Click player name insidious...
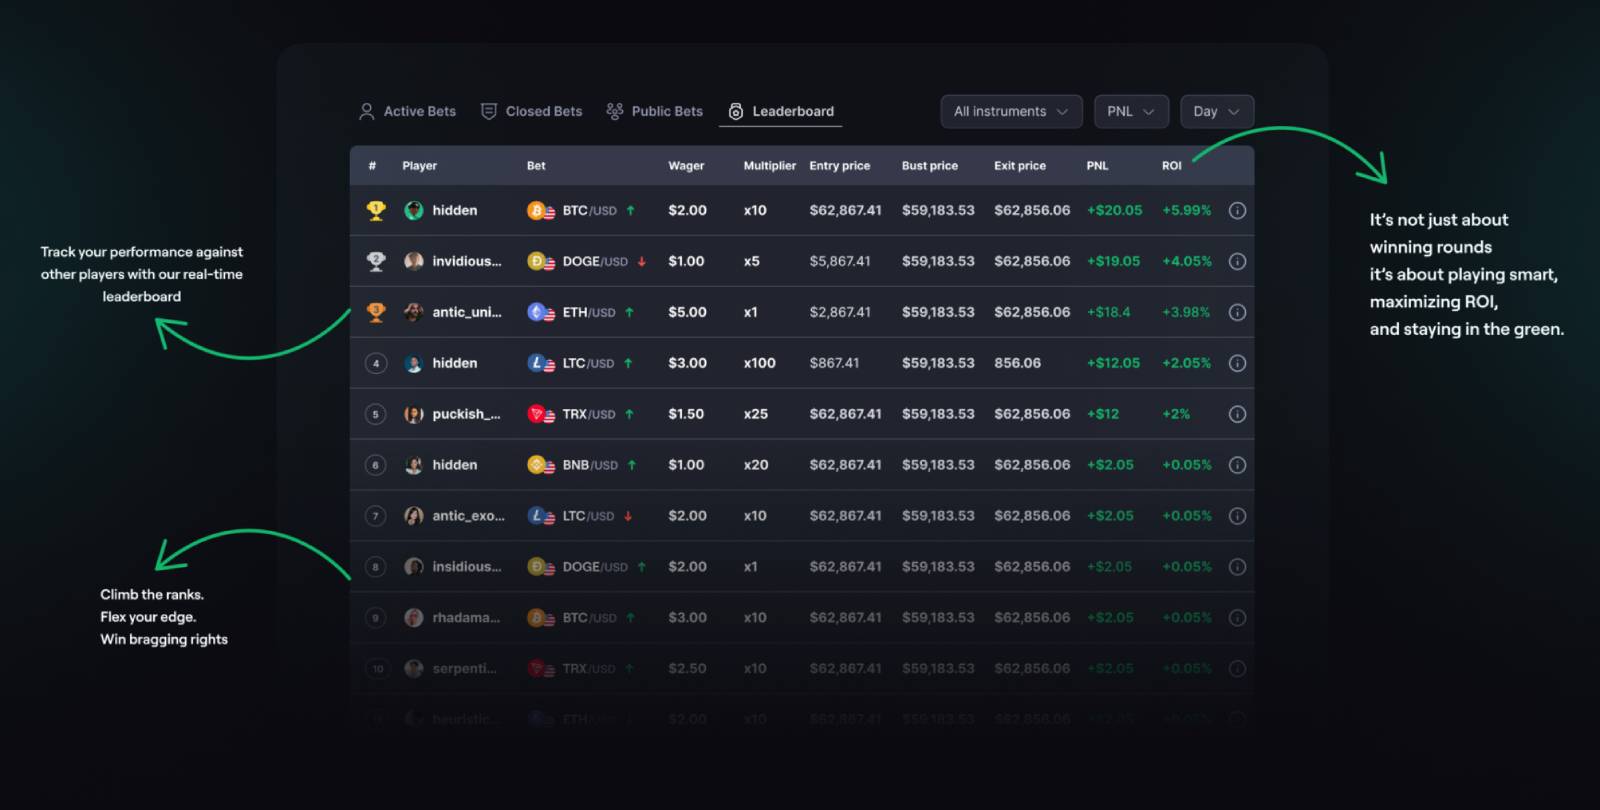 [x=467, y=567]
